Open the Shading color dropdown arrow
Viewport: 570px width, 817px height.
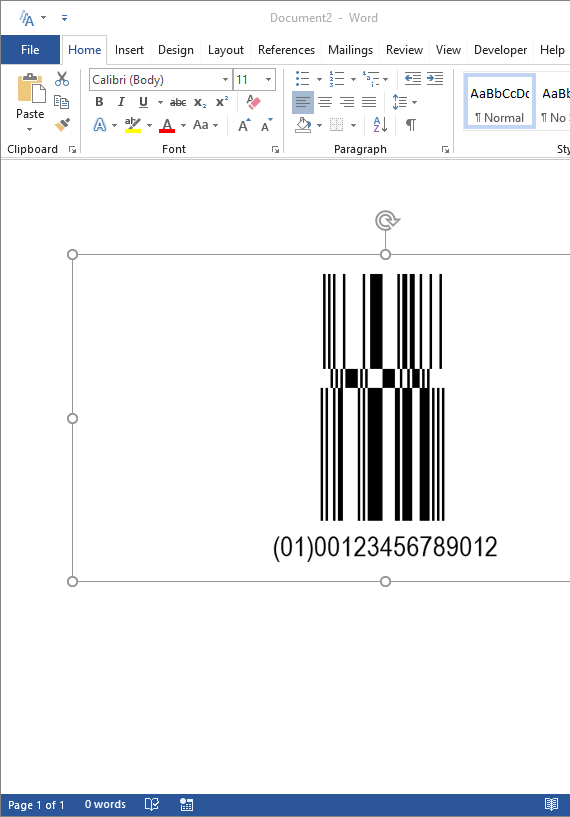pyautogui.click(x=319, y=126)
